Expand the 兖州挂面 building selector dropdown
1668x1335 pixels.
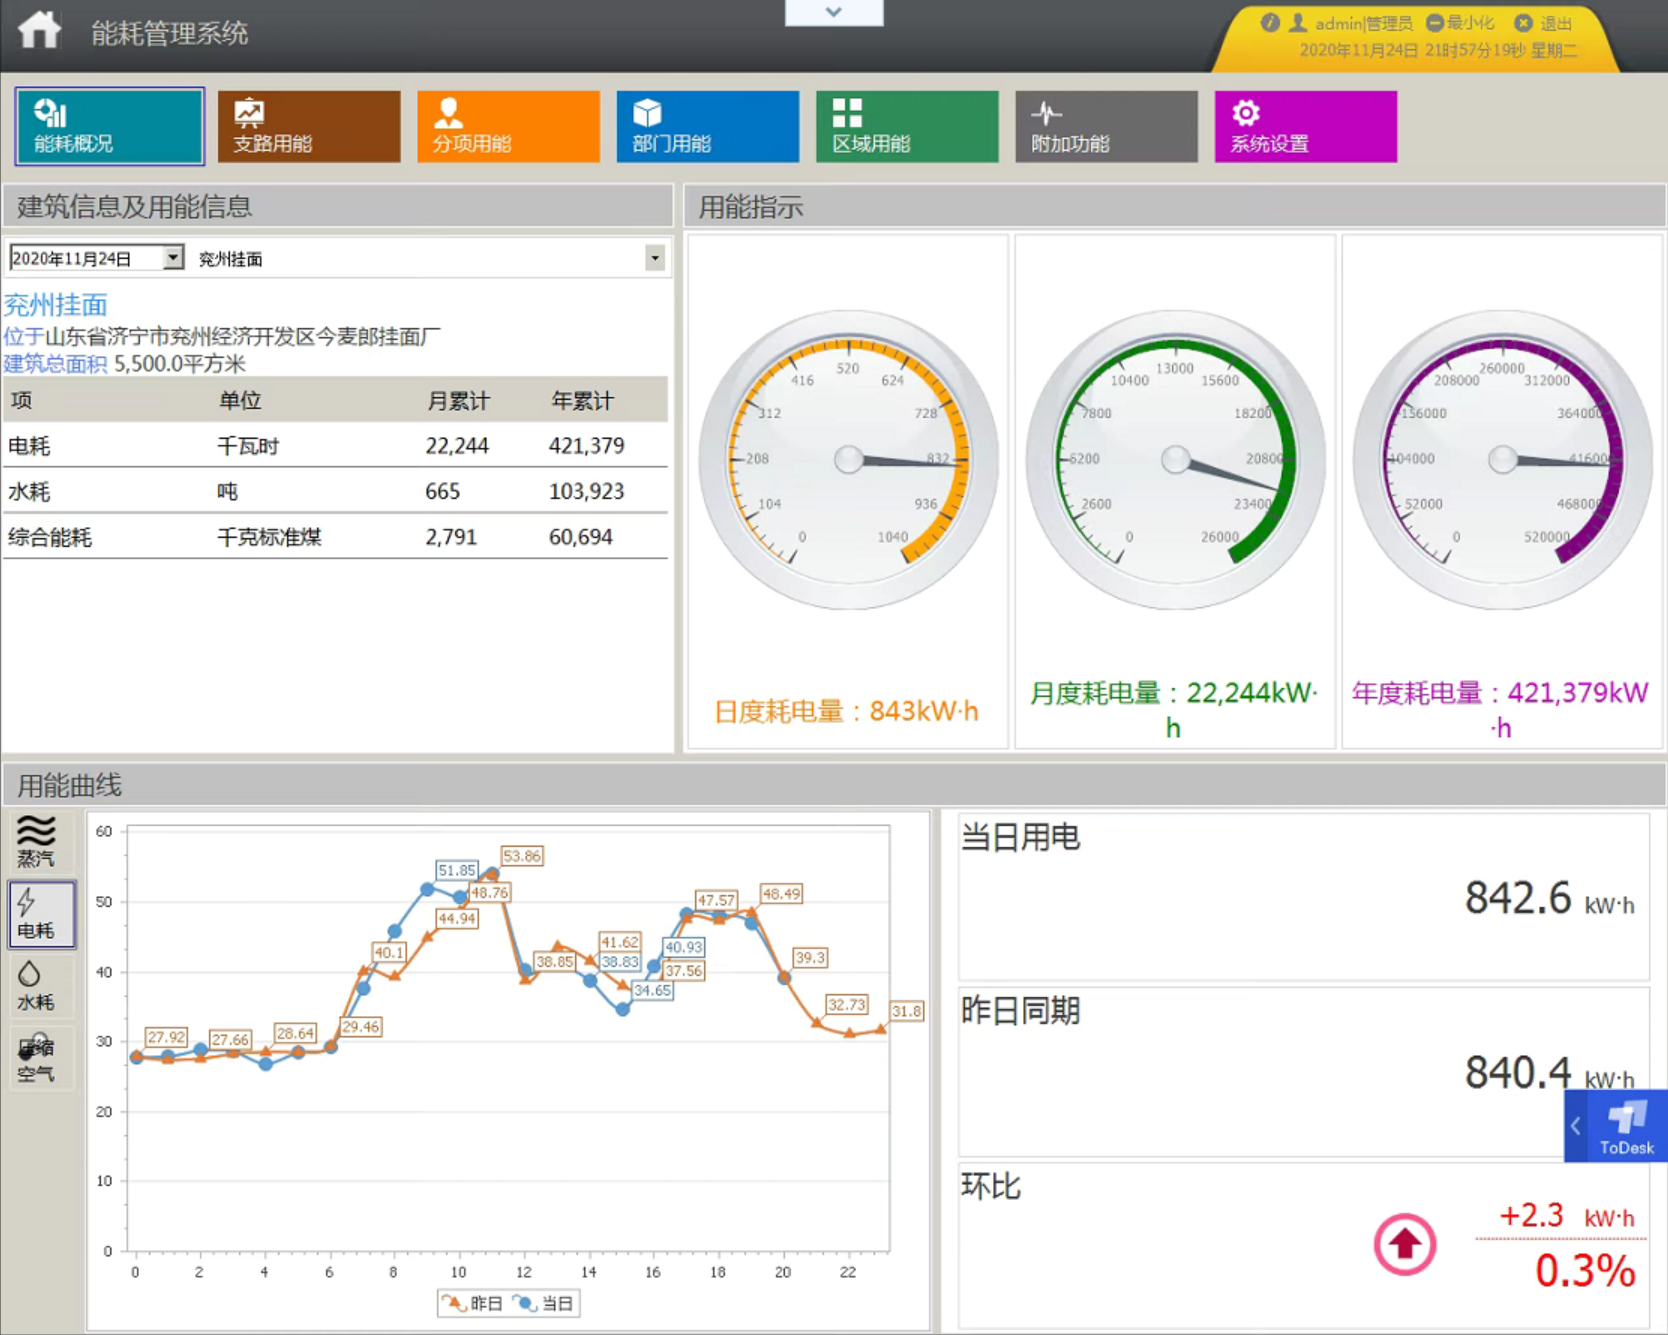point(655,258)
